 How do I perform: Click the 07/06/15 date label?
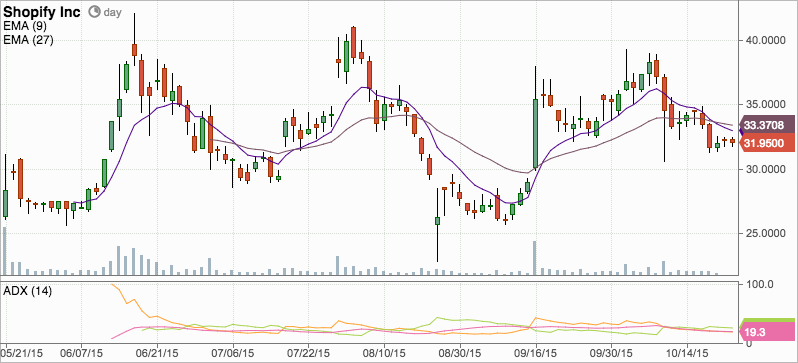pos(232,352)
